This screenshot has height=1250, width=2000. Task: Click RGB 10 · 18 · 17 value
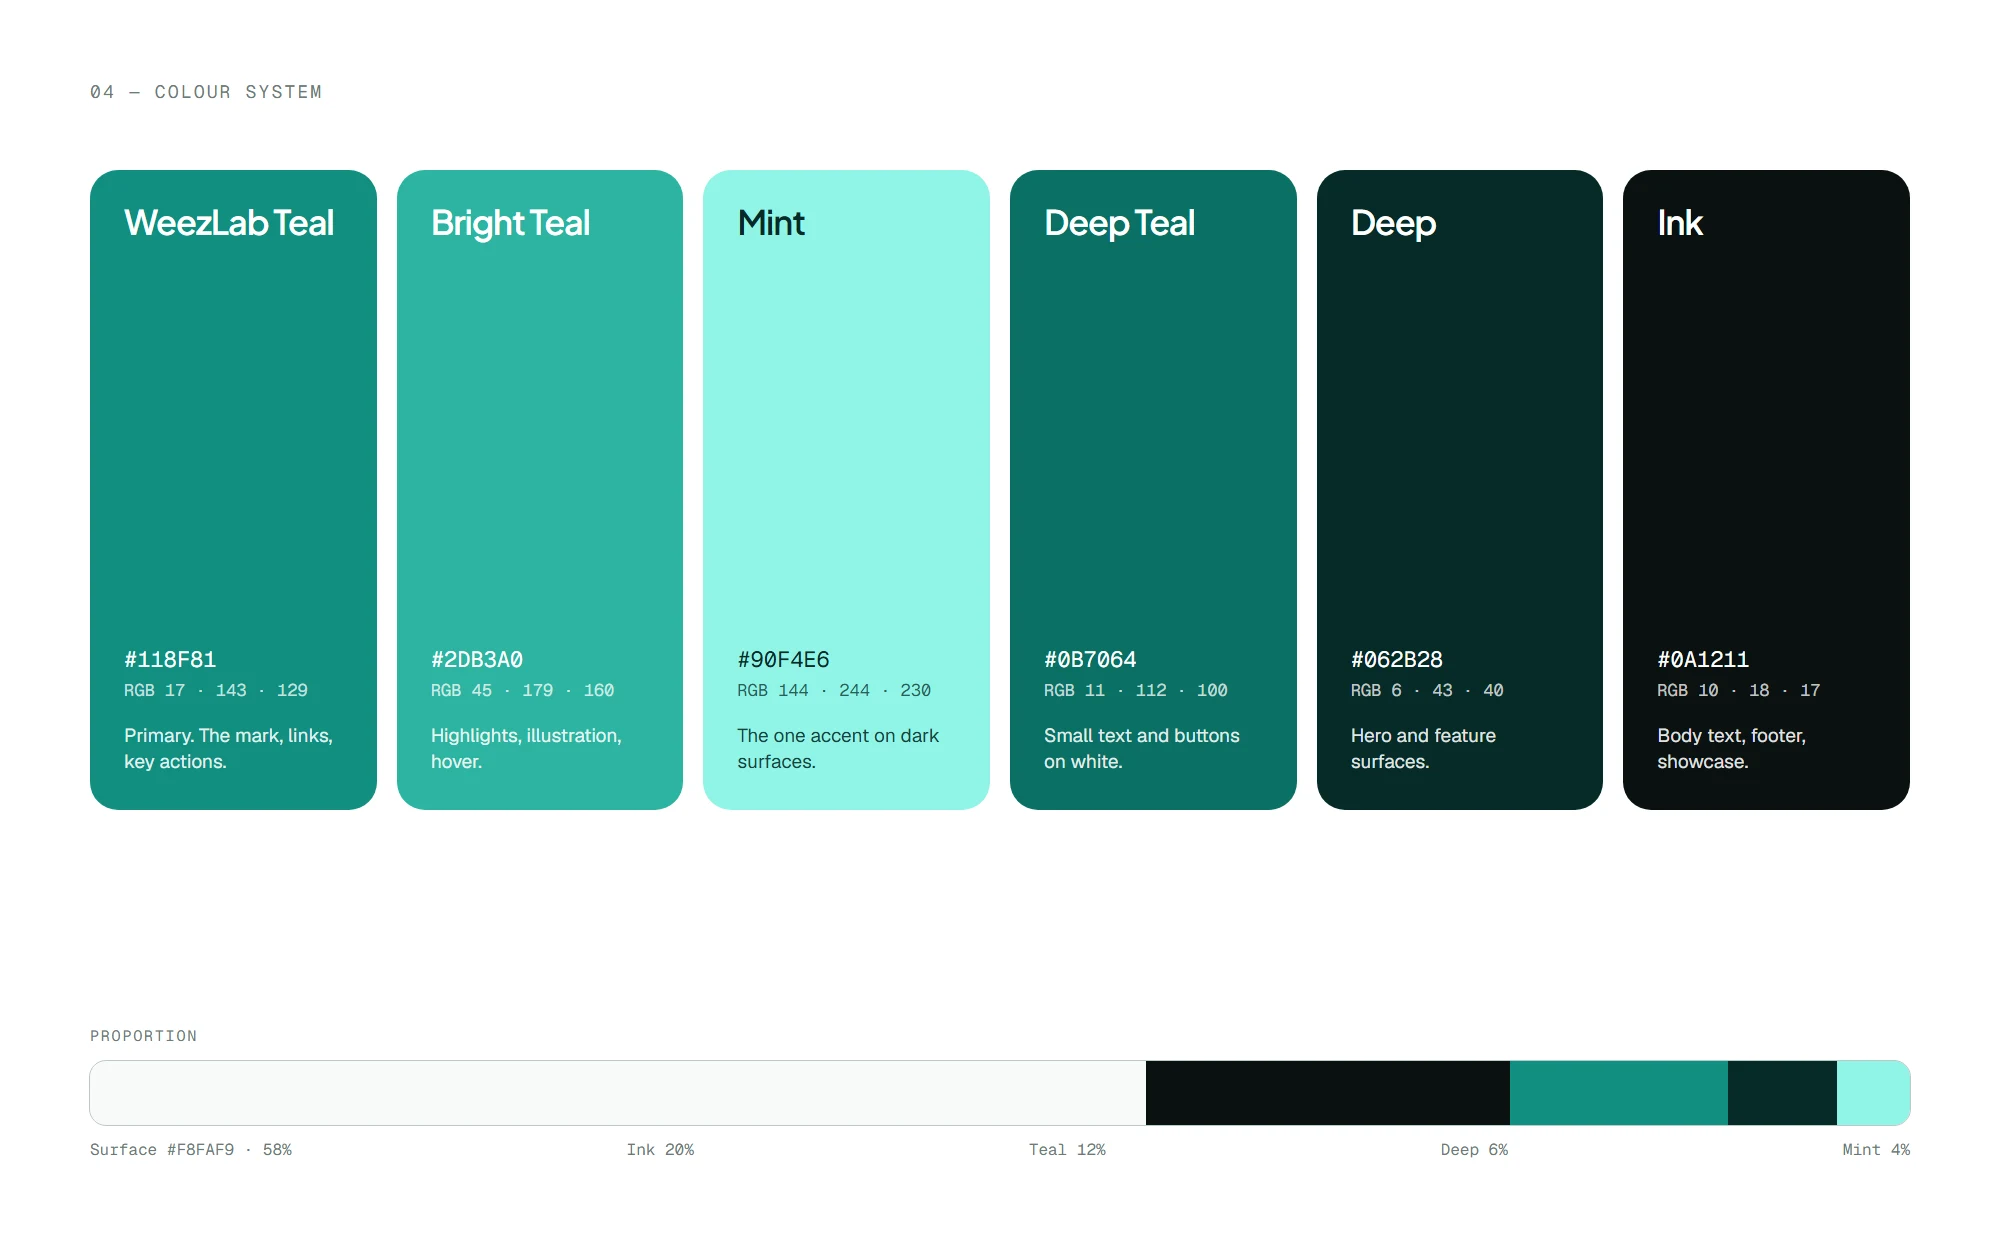click(x=1739, y=690)
